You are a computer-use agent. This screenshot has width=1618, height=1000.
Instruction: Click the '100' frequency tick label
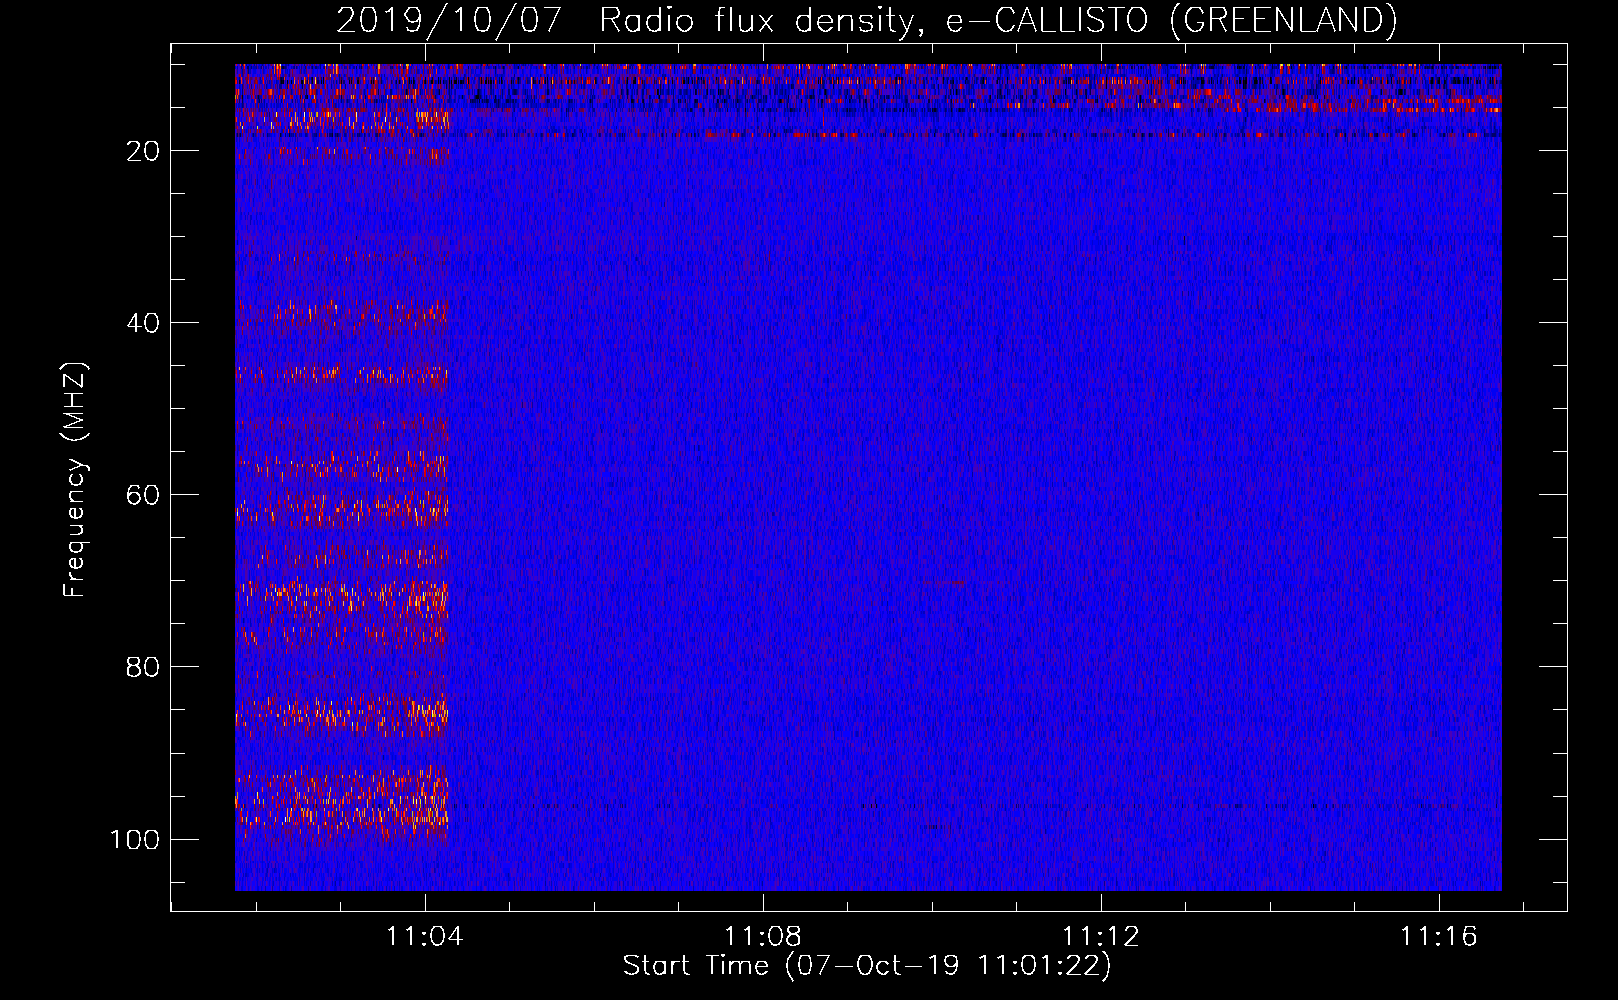[x=135, y=839]
